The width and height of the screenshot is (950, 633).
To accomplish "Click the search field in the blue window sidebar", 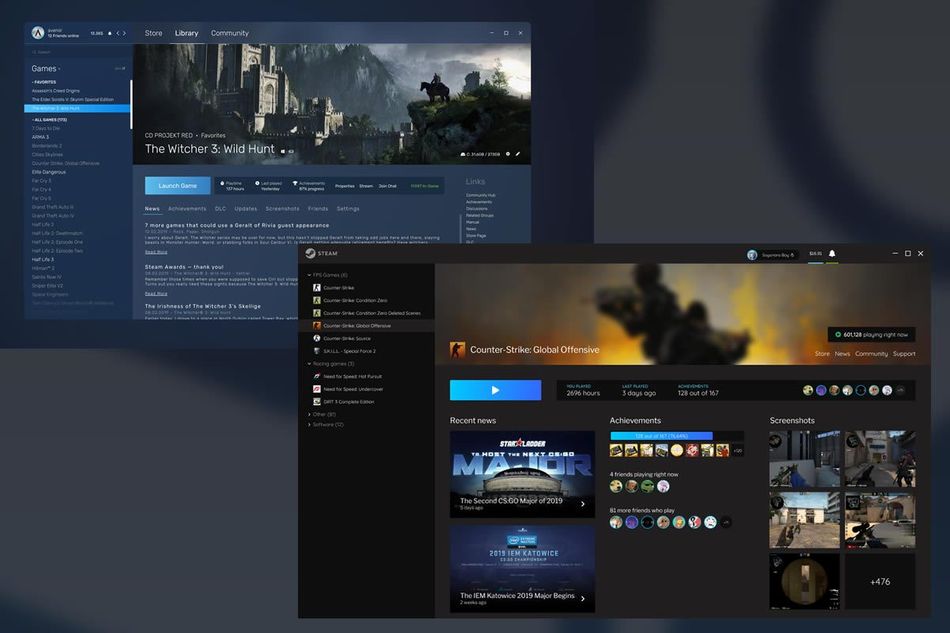I will (78, 52).
